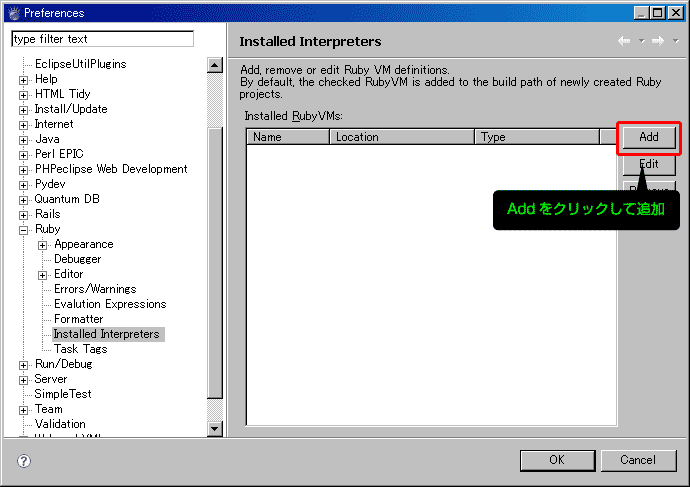Click the tree scrollbar up arrow
The height and width of the screenshot is (487, 690).
point(215,66)
